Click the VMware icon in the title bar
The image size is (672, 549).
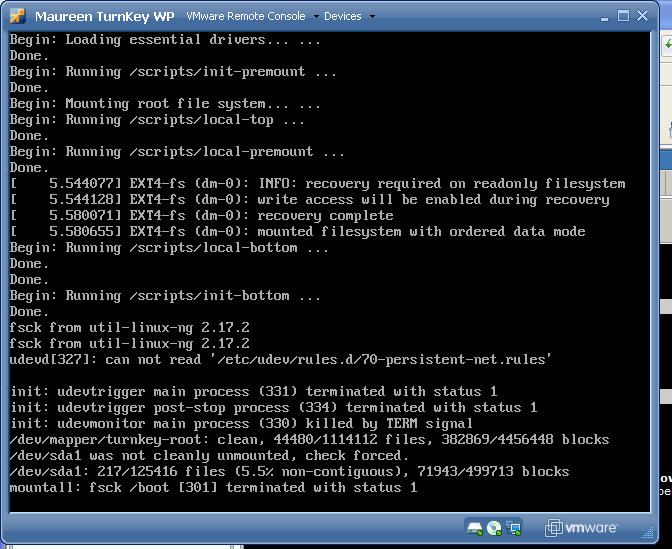[x=17, y=16]
